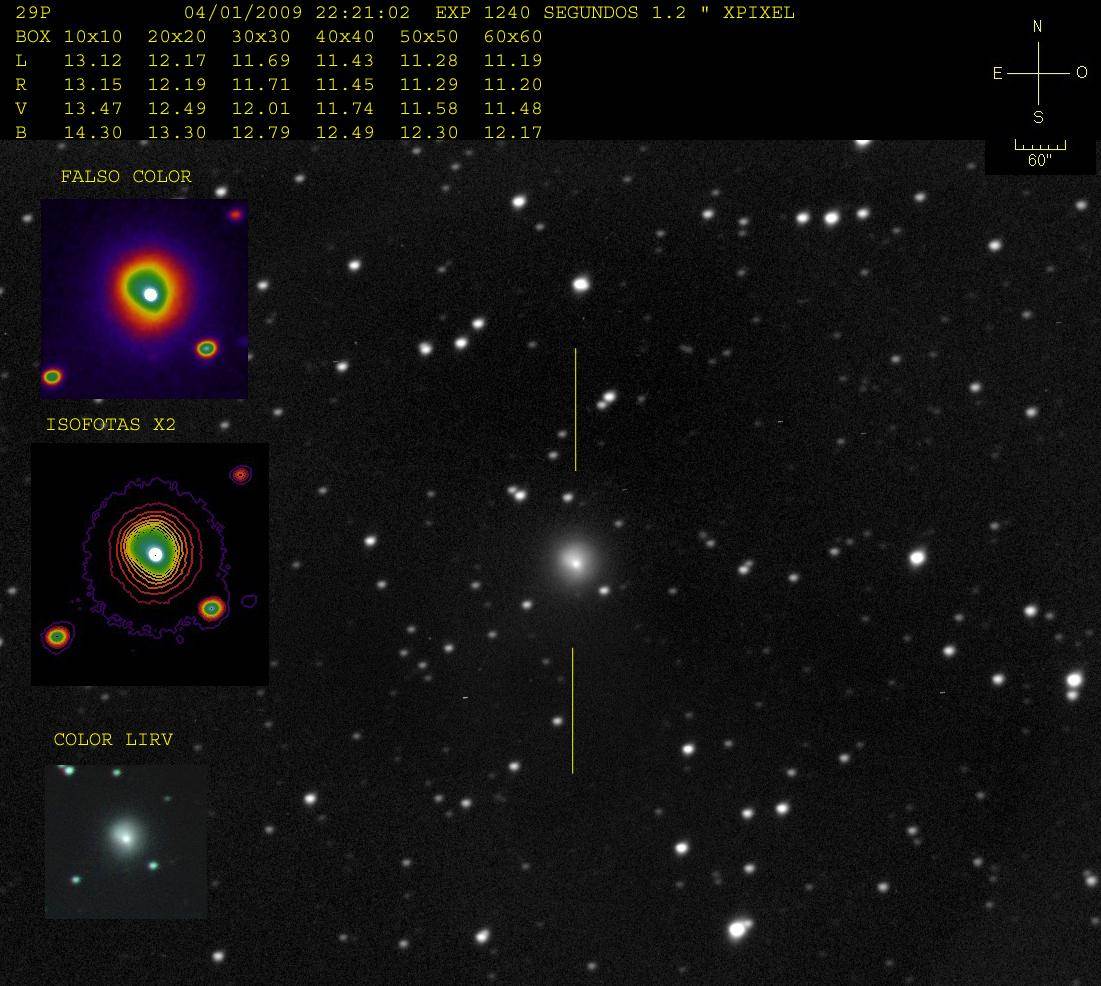Click the V magnitude value 13.47

(93, 109)
